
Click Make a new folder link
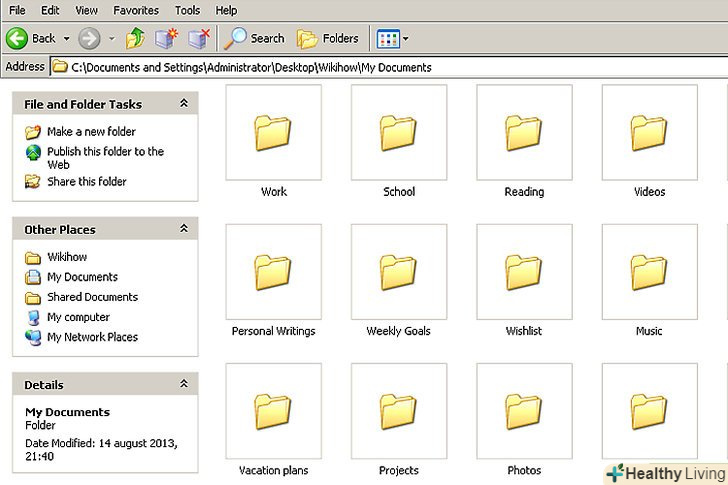[91, 132]
